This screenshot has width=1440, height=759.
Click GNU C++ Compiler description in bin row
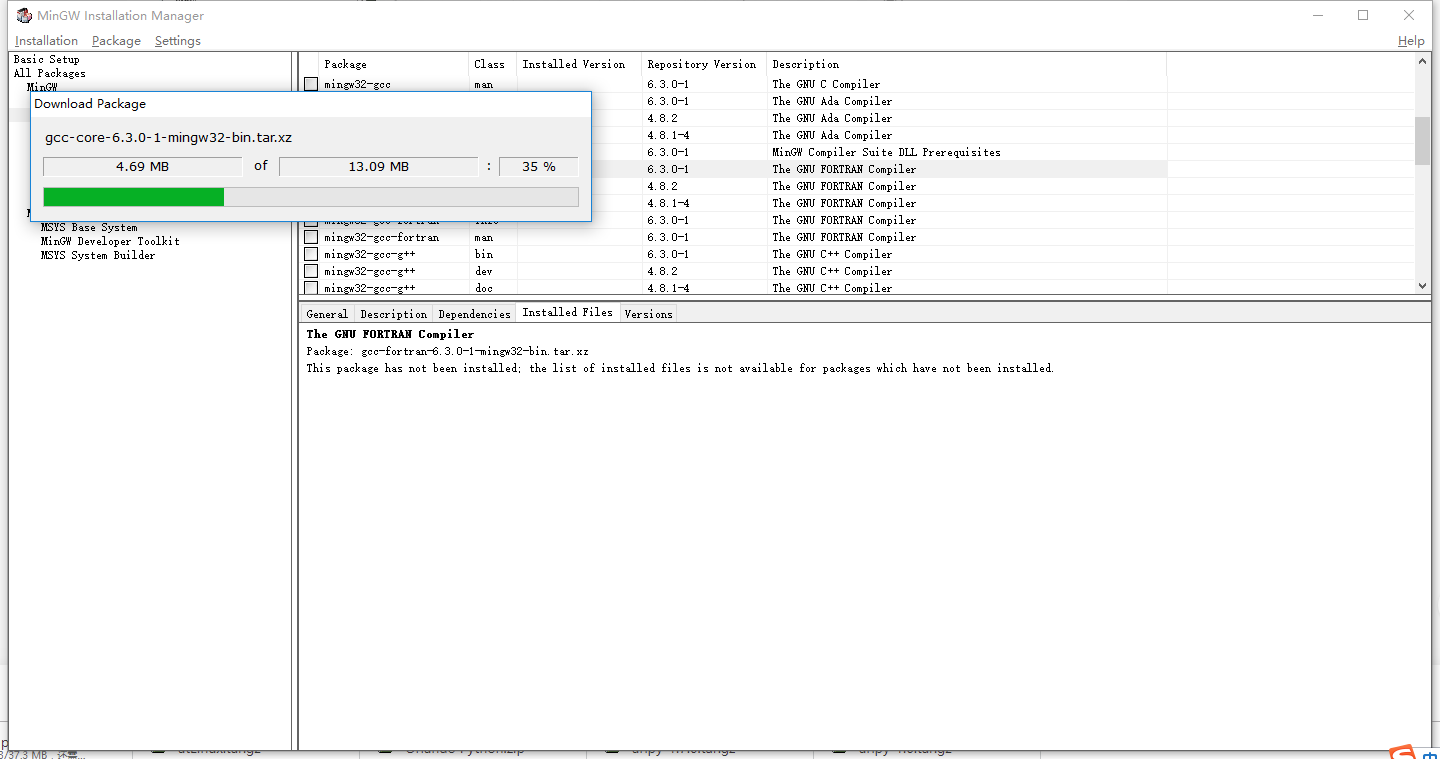(832, 255)
